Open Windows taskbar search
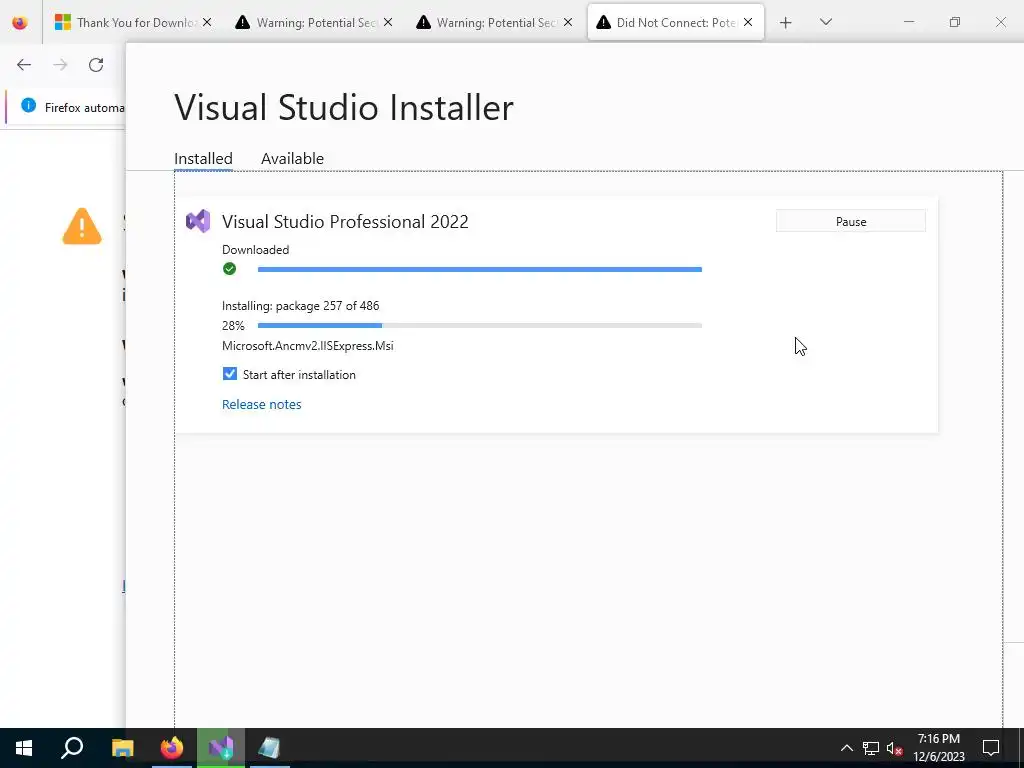The width and height of the screenshot is (1024, 768). pos(72,748)
